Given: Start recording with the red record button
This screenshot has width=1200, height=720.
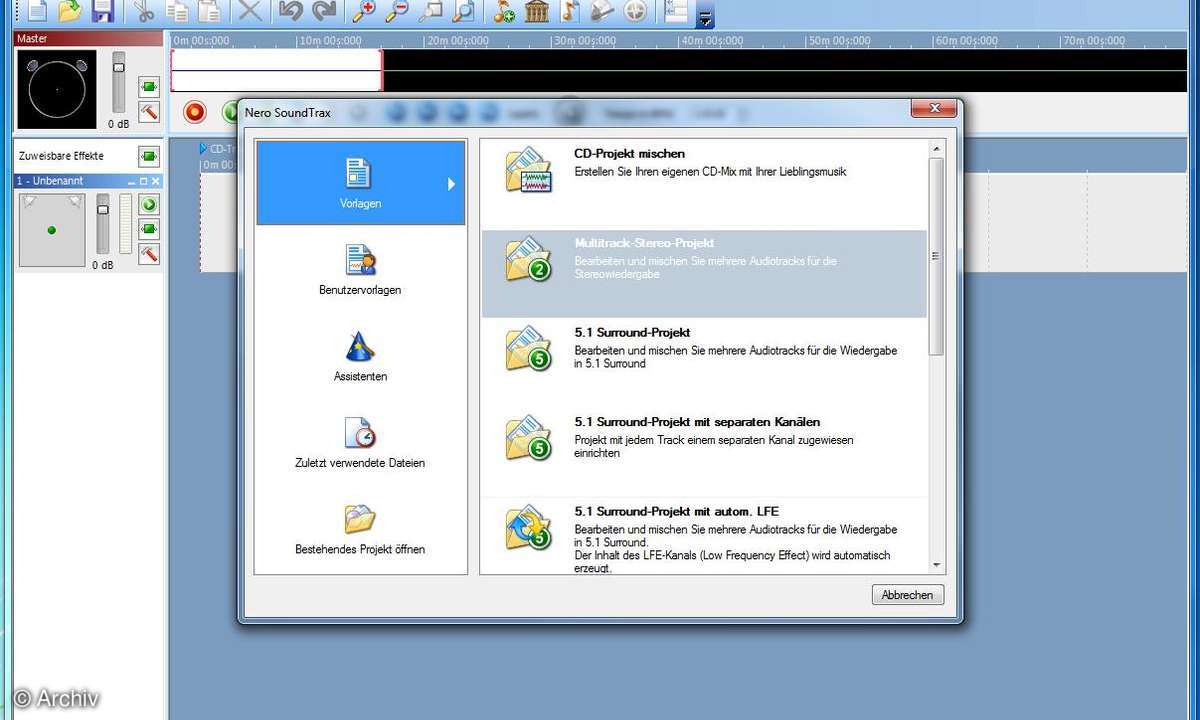Looking at the screenshot, I should (x=195, y=111).
